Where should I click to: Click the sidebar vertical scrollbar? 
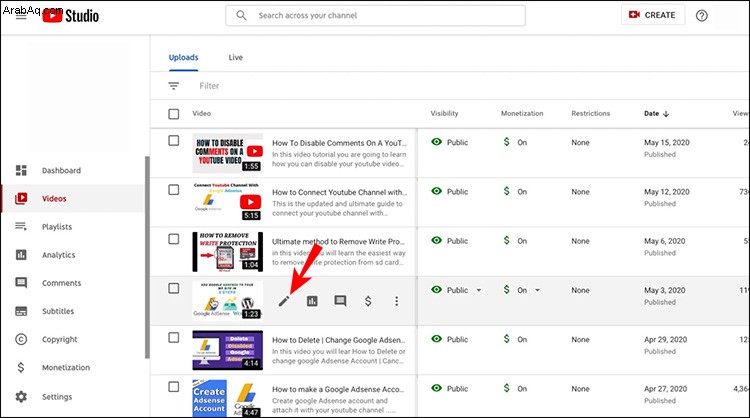[x=147, y=257]
